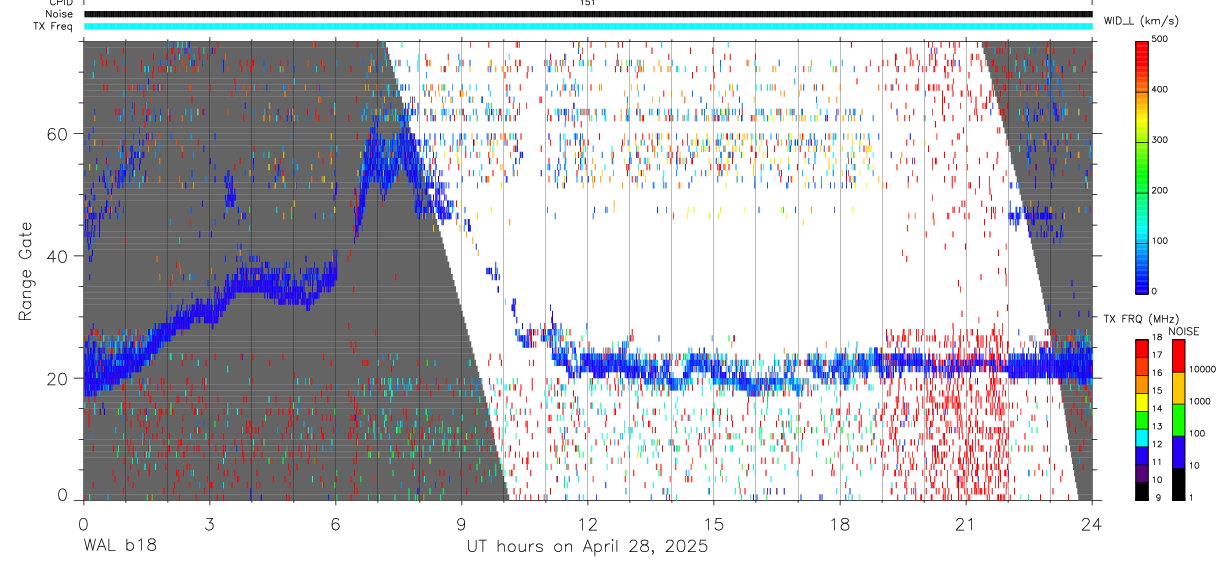Click the '15' label on the UT hours axis

[714, 523]
